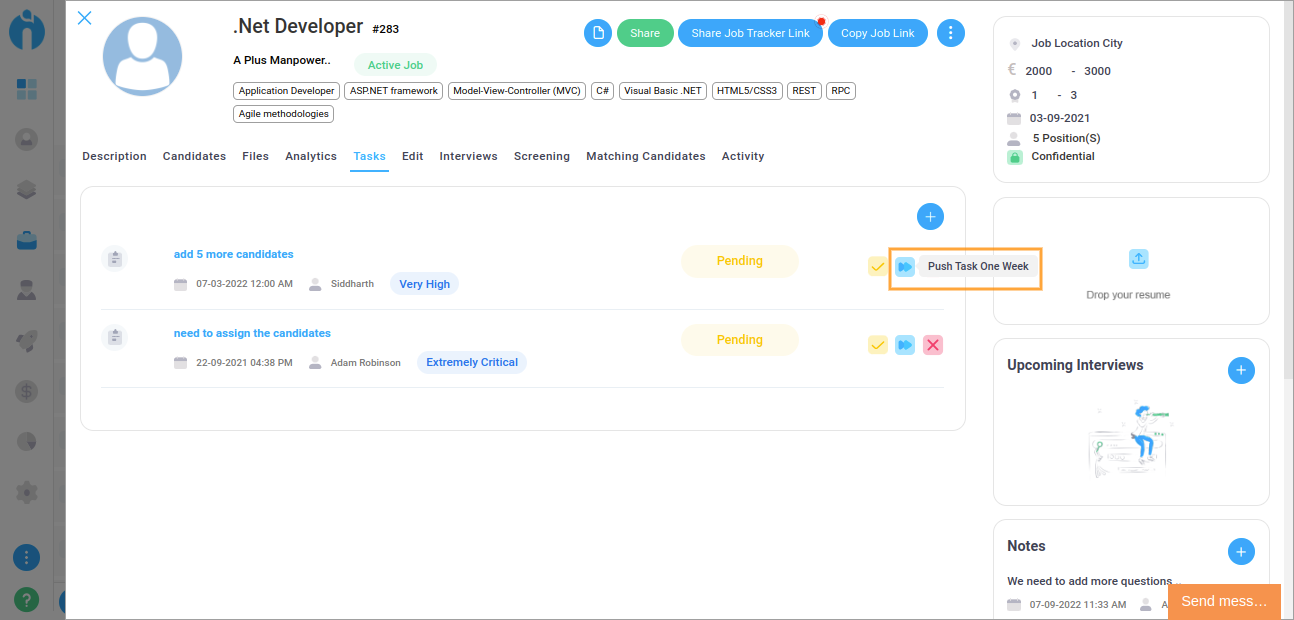Close the job details panel
This screenshot has width=1294, height=620.
click(85, 18)
